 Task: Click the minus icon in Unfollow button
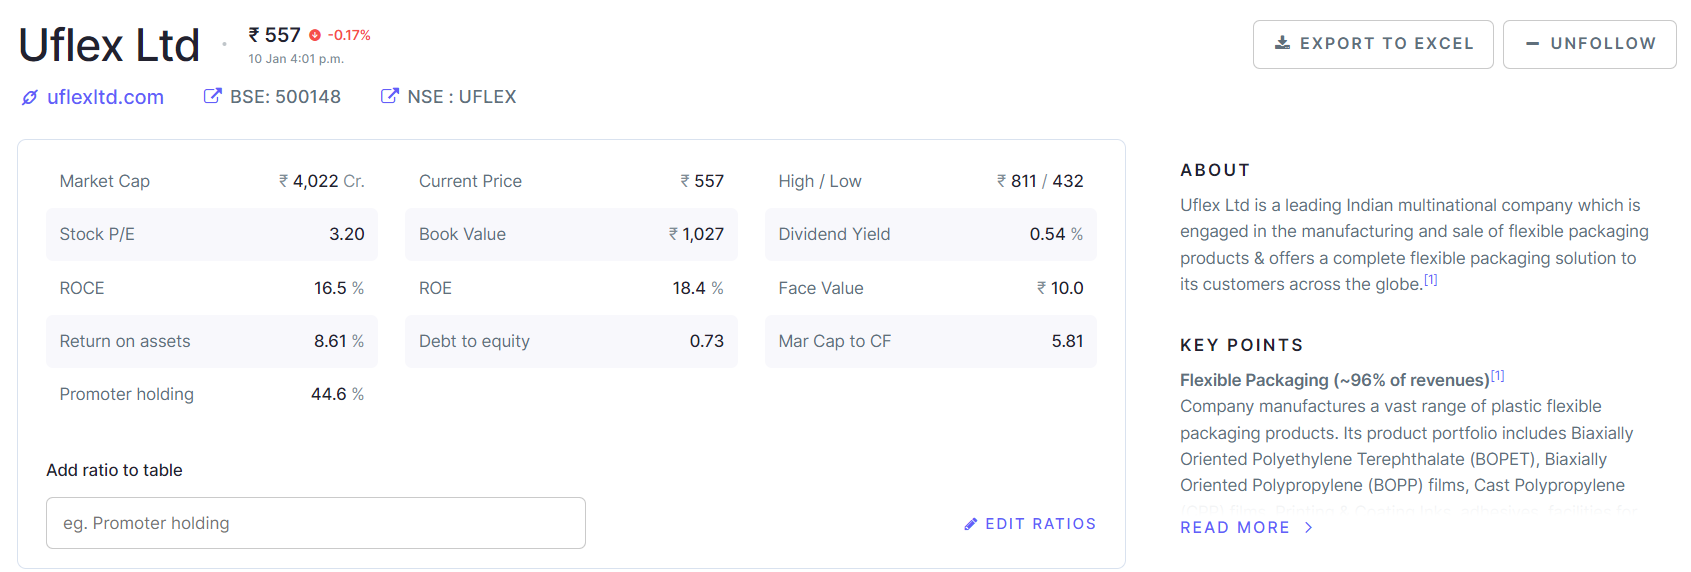[x=1532, y=44]
